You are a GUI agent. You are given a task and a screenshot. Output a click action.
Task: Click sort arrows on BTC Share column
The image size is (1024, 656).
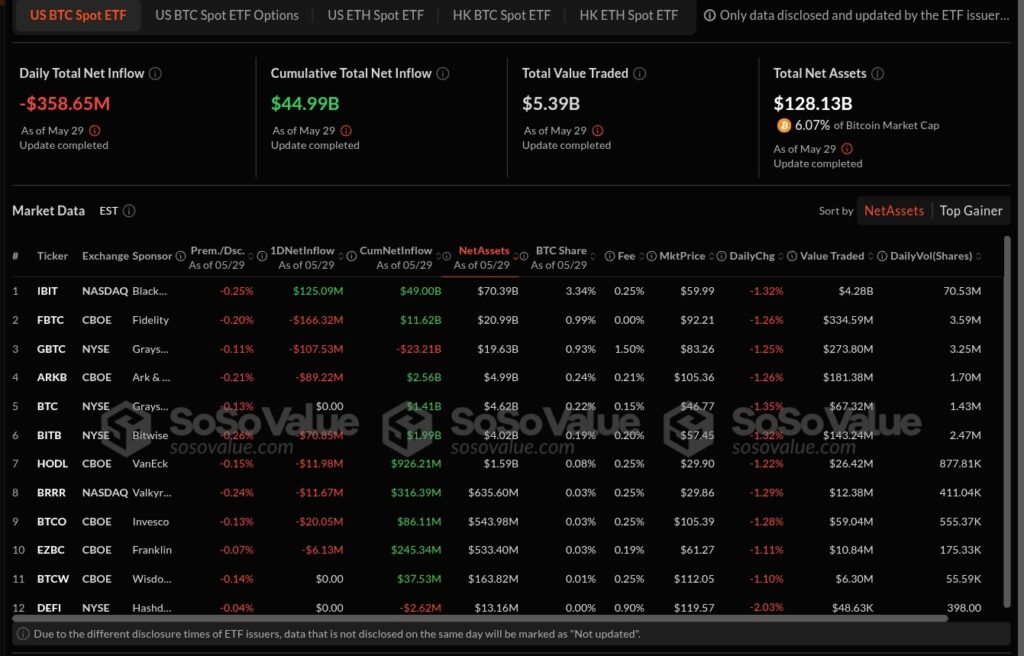click(x=592, y=256)
